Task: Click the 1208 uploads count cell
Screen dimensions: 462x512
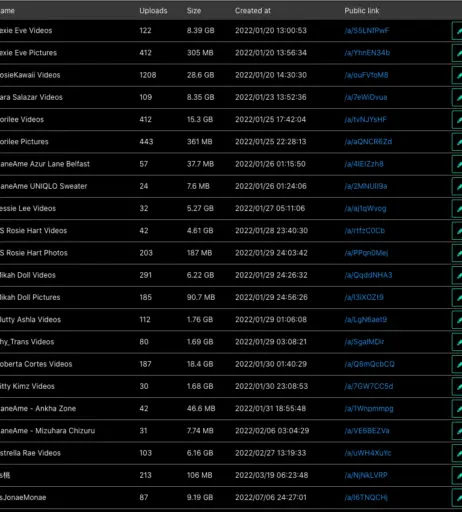Action: (x=148, y=75)
